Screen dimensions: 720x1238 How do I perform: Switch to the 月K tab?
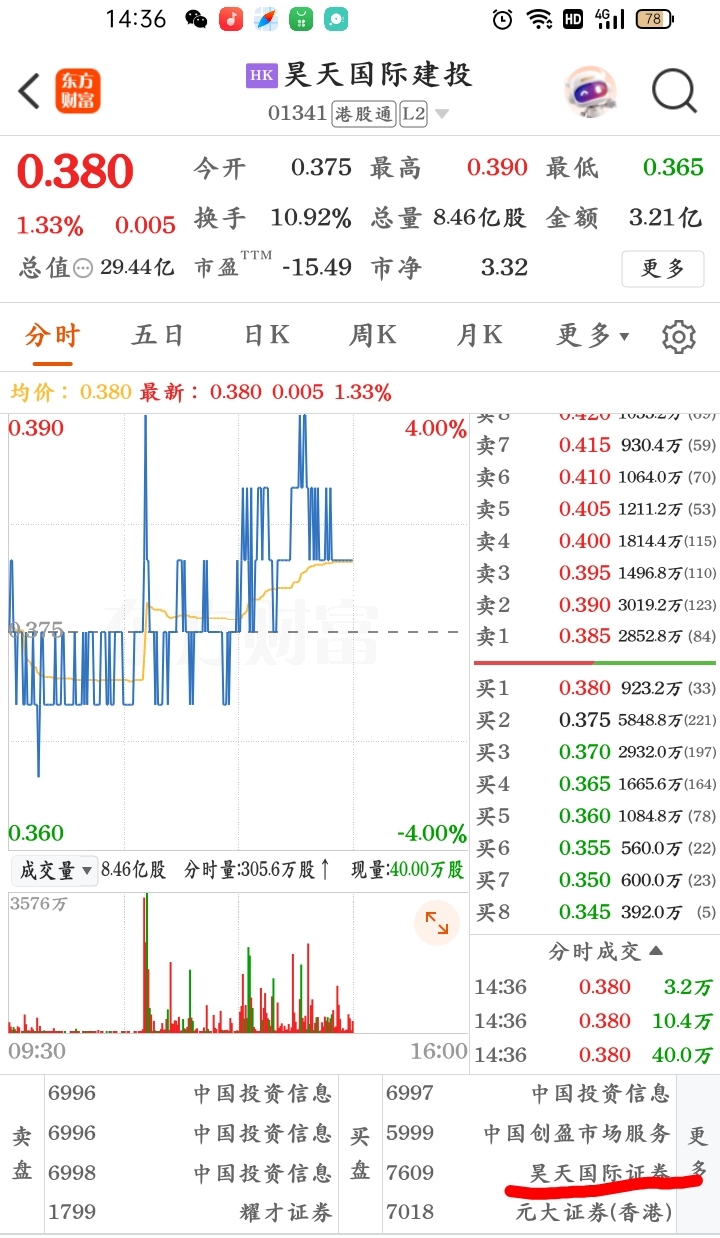479,336
